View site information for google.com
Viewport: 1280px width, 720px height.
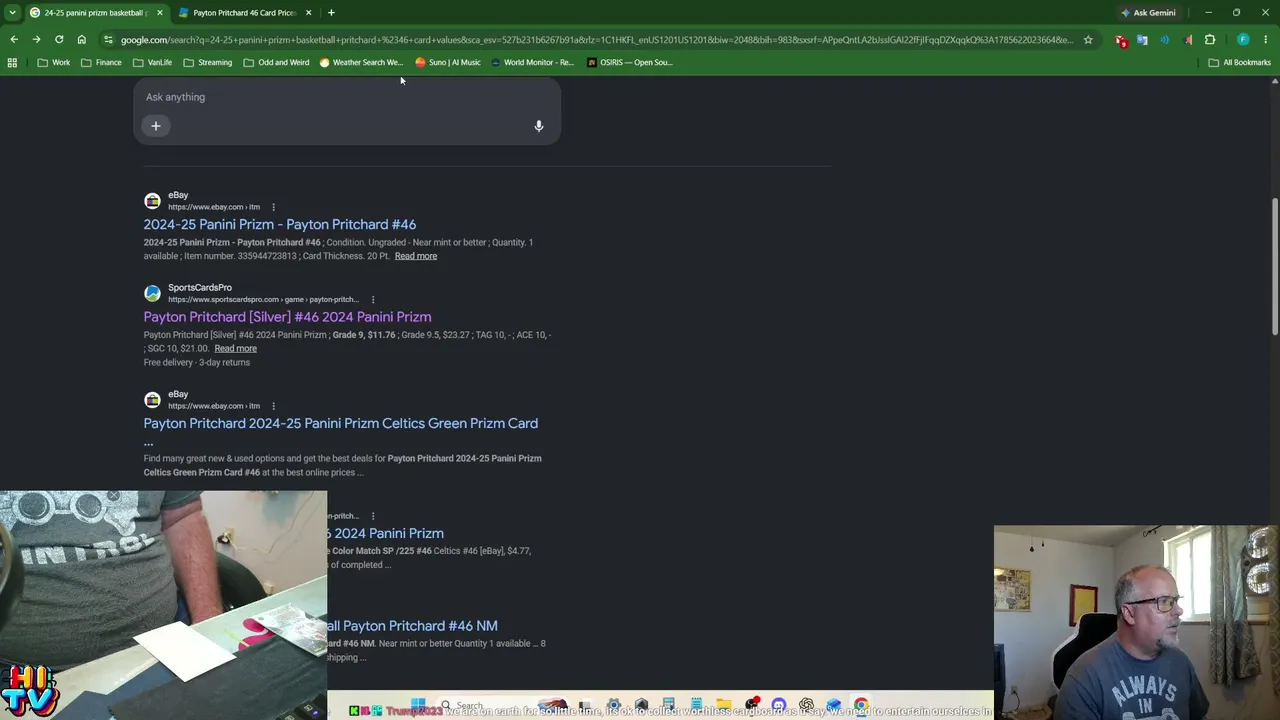click(x=108, y=40)
